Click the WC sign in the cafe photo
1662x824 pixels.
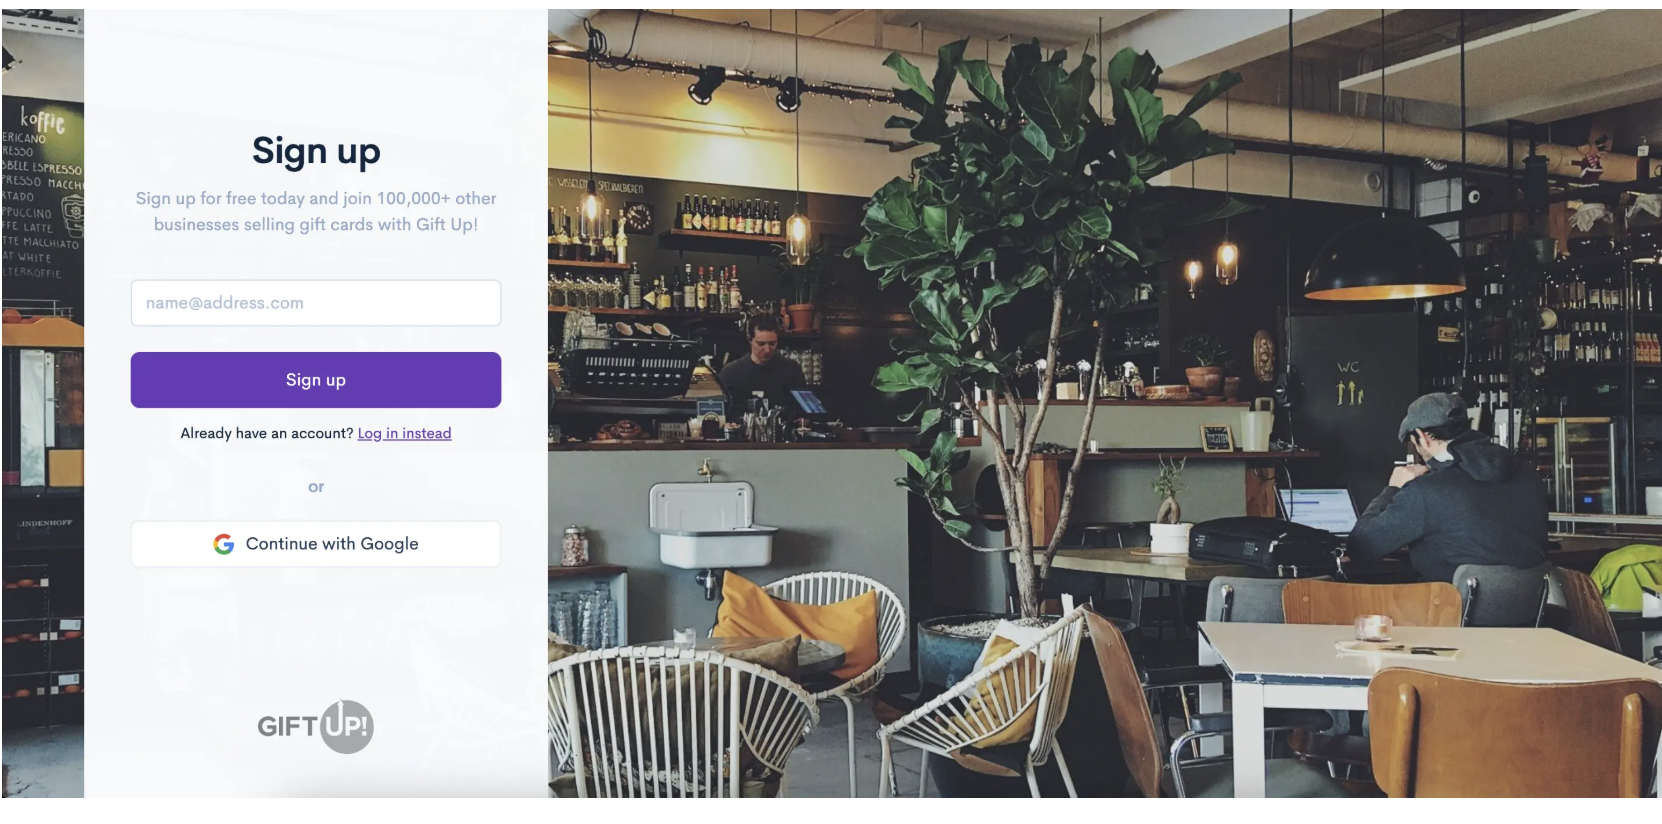click(1349, 382)
